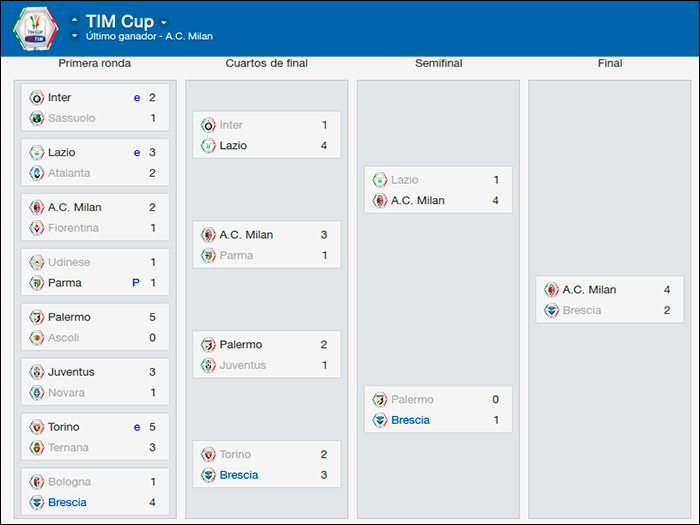Select Palermo in the Cuartos de final
700x525 pixels.
(x=240, y=345)
